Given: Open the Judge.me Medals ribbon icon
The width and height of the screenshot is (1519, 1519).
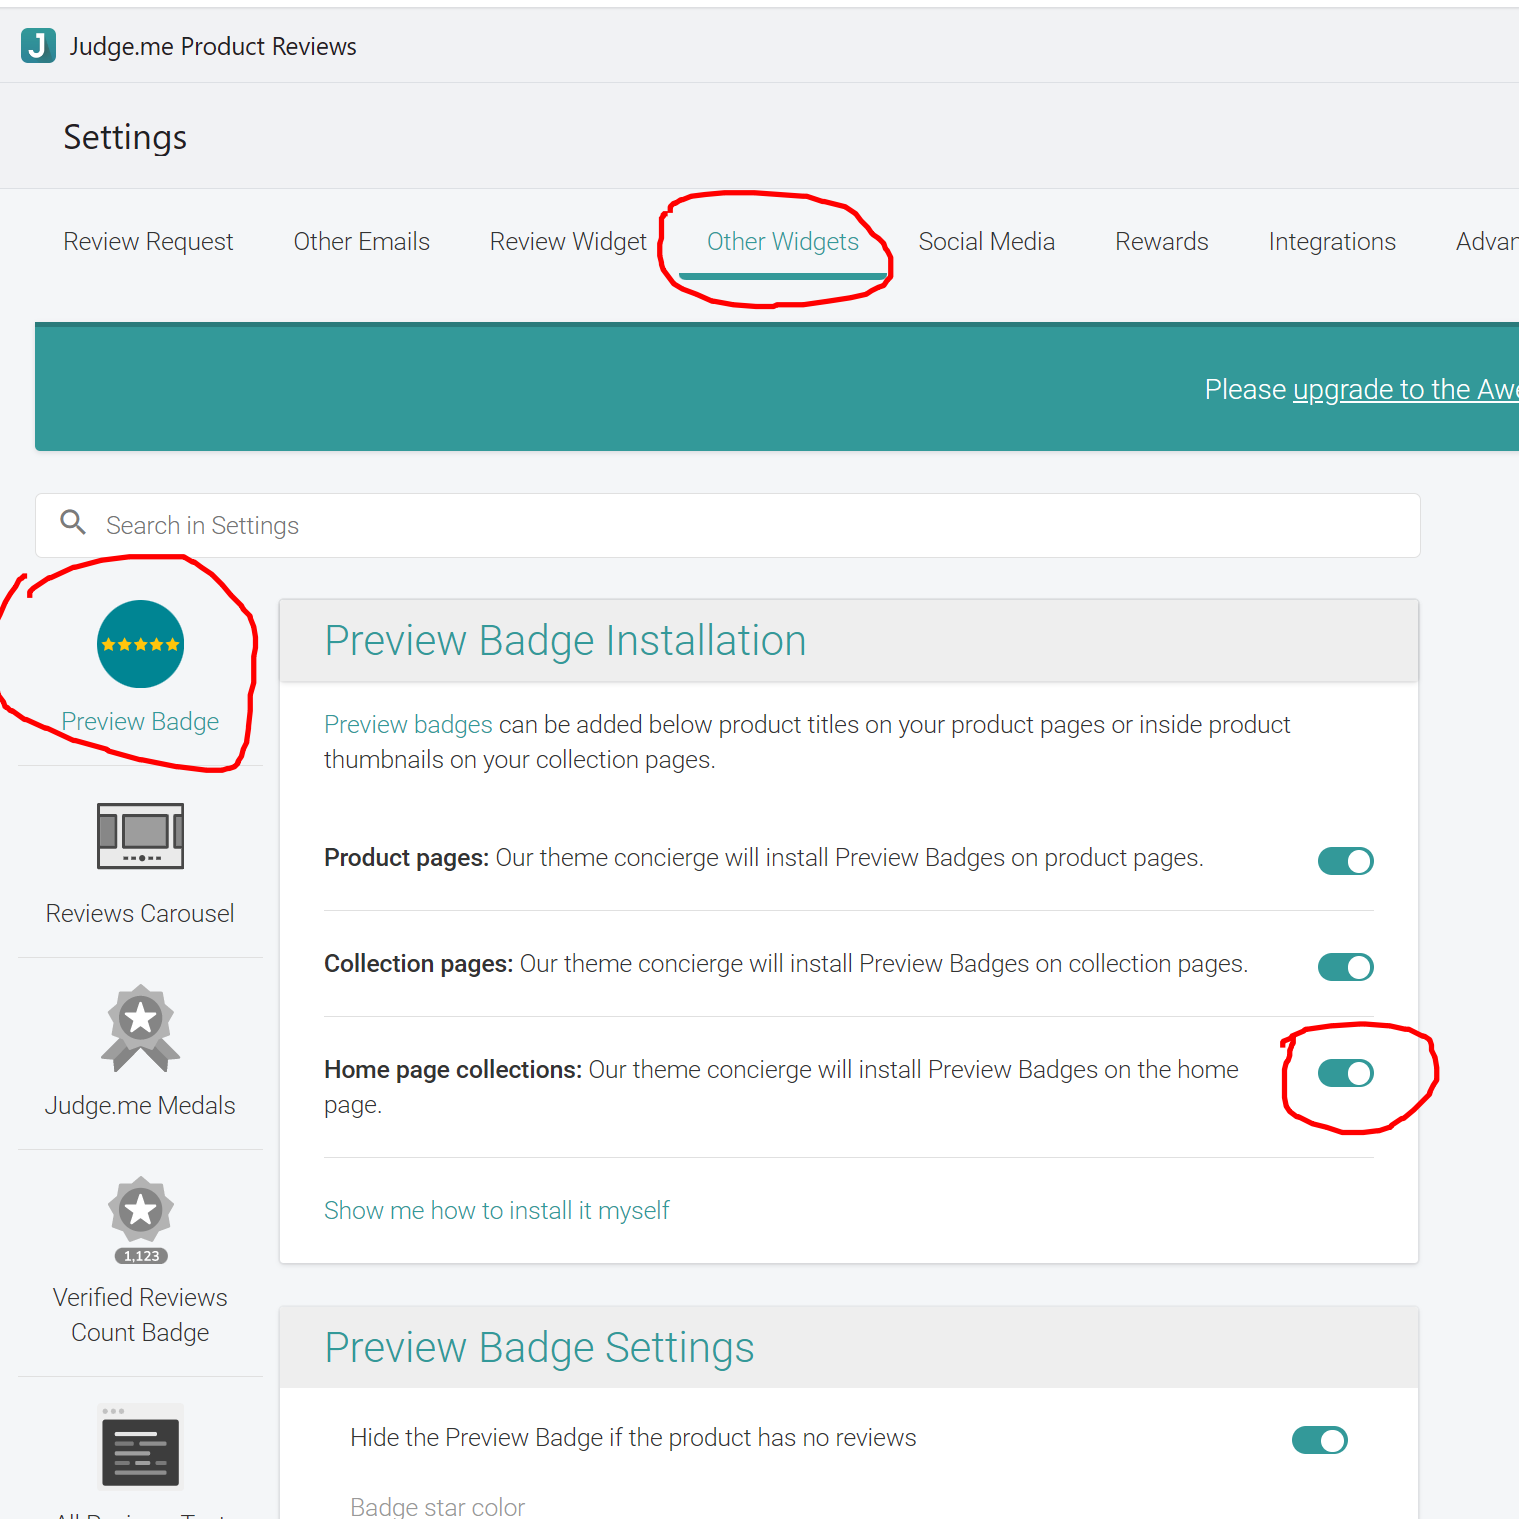Looking at the screenshot, I should click(x=140, y=1028).
